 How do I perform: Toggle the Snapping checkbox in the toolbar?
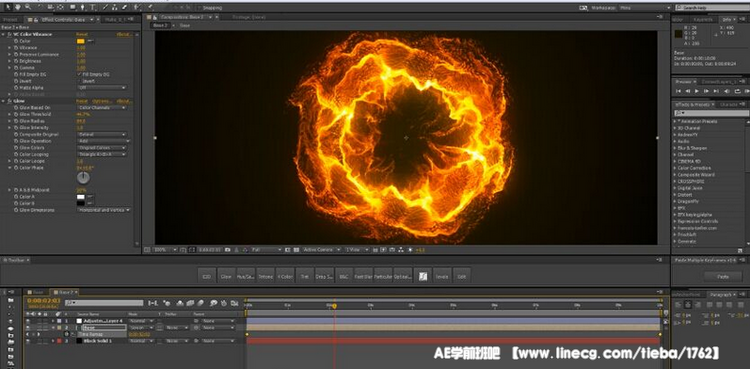click(x=199, y=8)
